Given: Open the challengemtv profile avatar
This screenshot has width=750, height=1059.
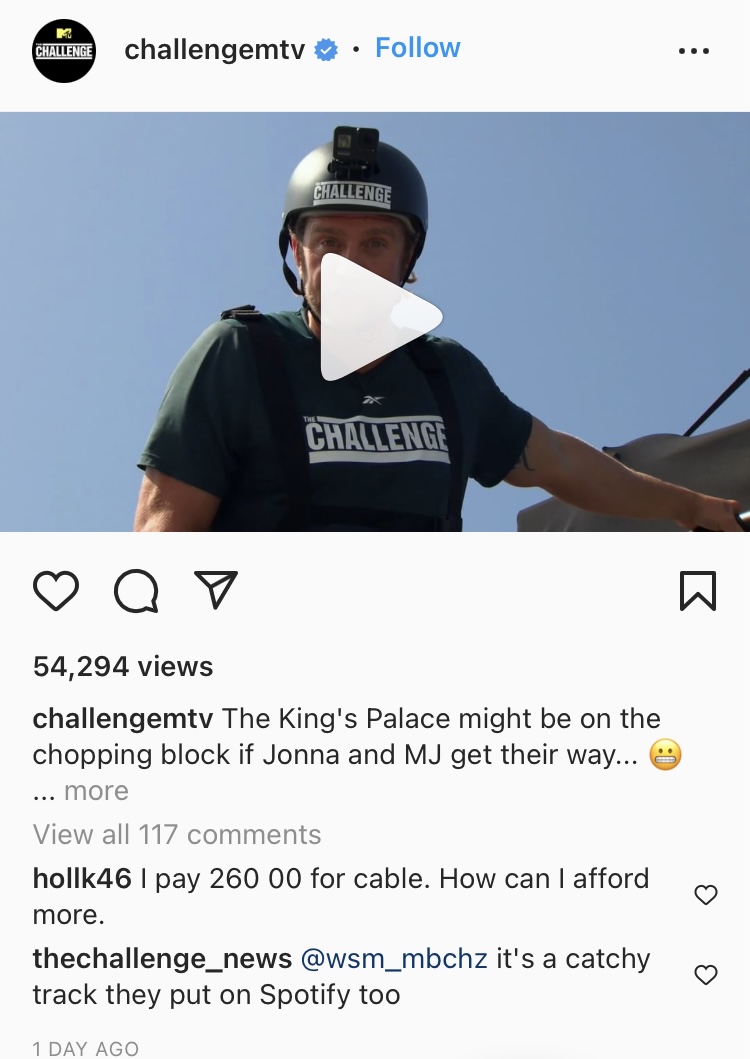Looking at the screenshot, I should (64, 51).
